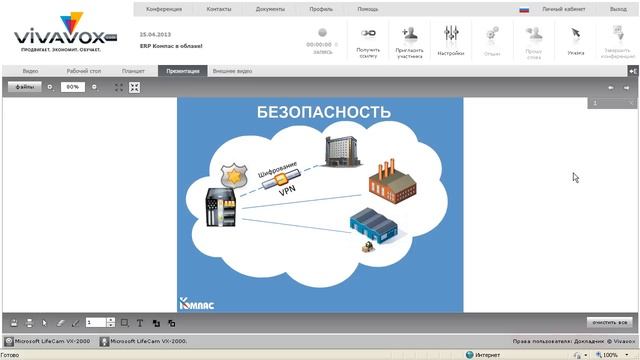
Task: Switch to the Рабочий стол tab
Action: pyautogui.click(x=84, y=71)
